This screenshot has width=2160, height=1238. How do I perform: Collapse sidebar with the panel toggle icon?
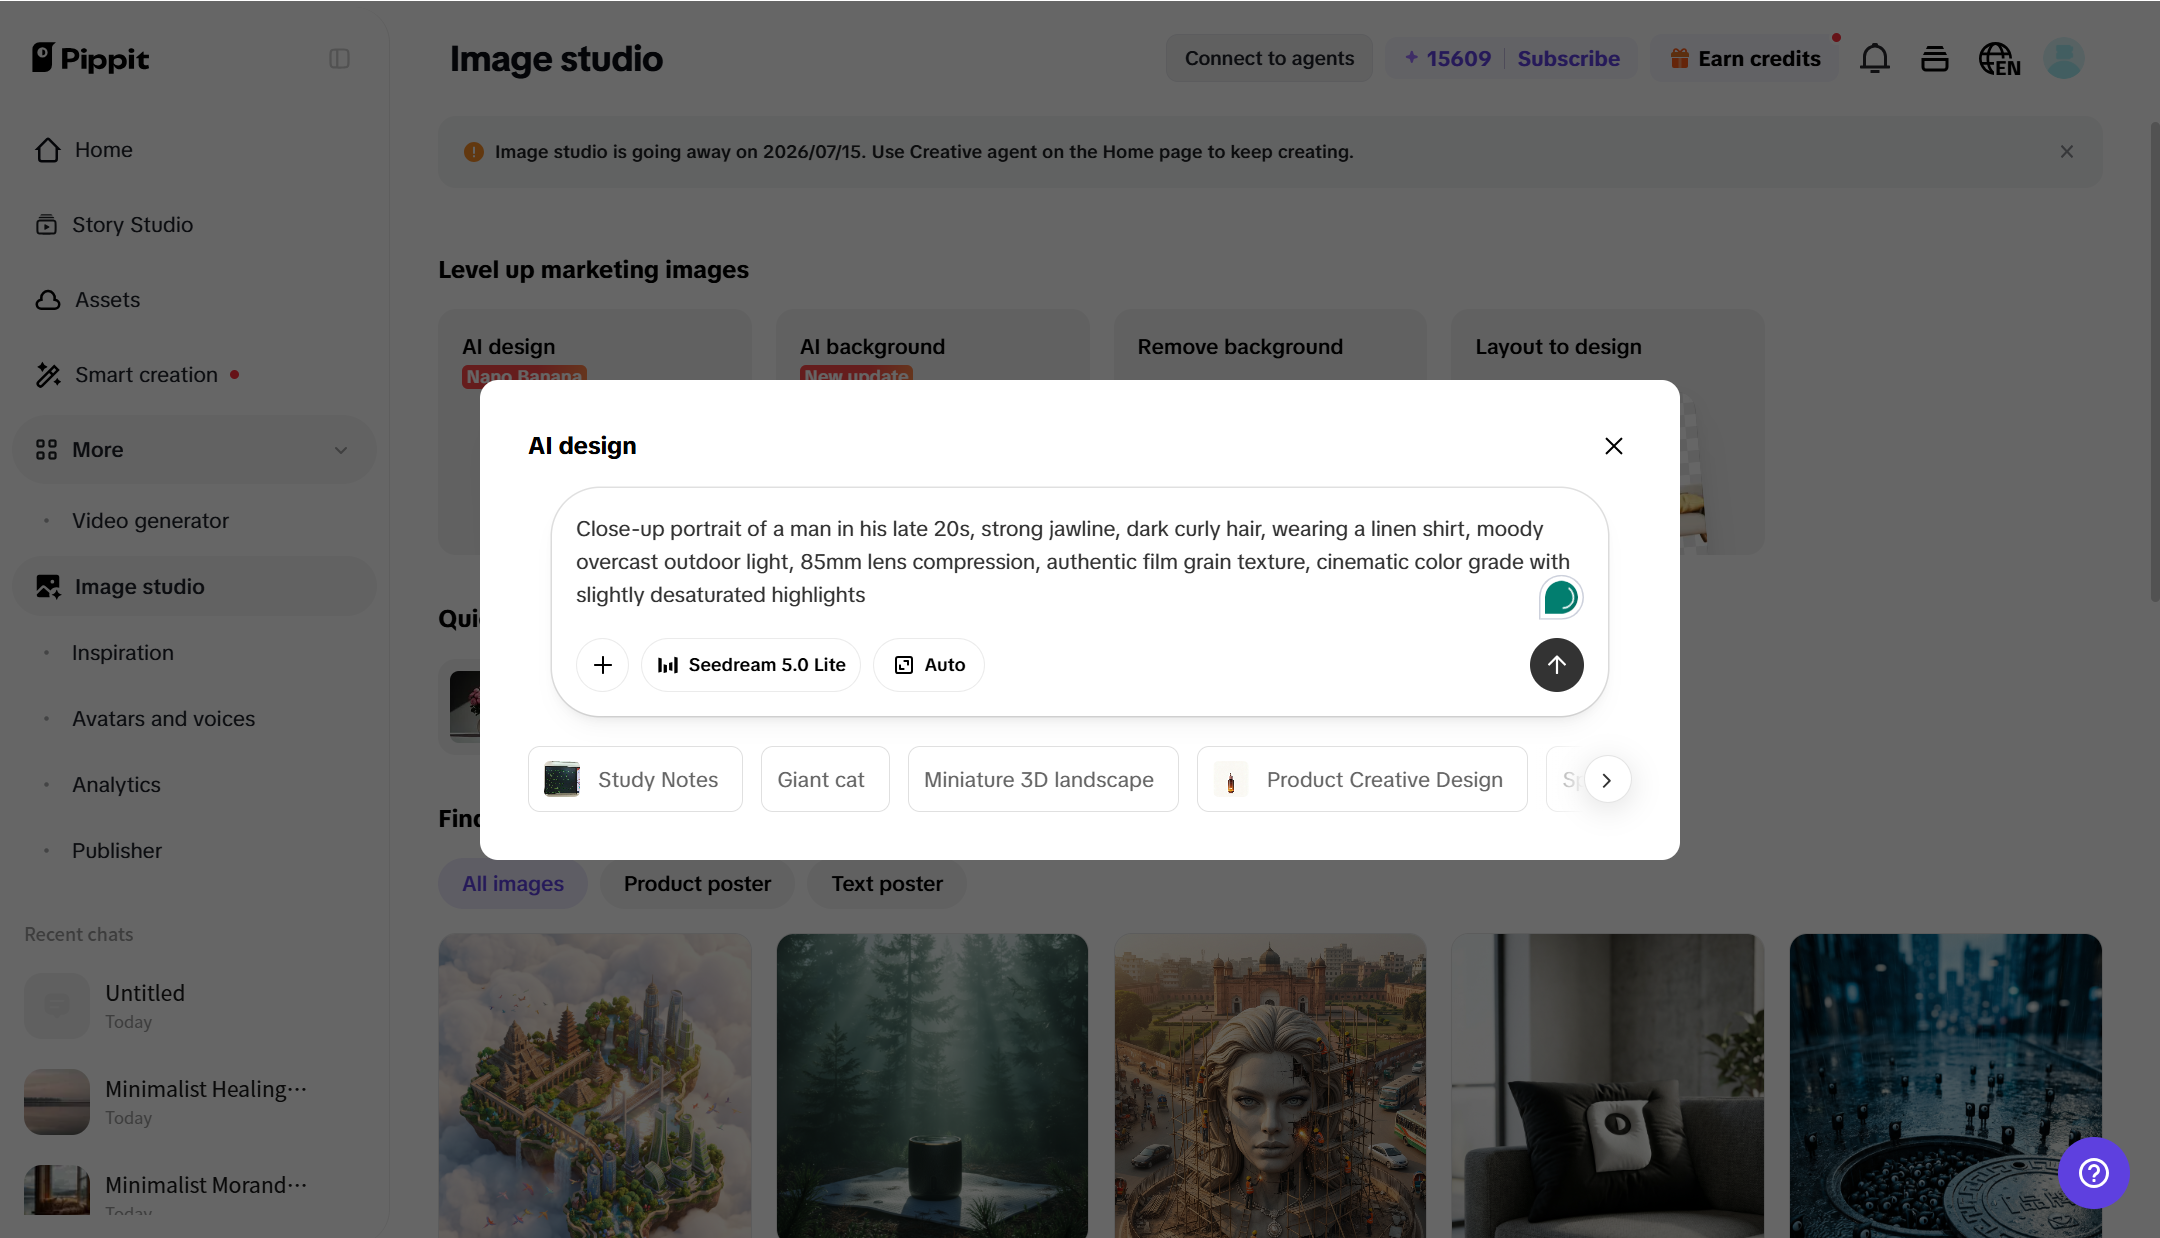(x=339, y=59)
